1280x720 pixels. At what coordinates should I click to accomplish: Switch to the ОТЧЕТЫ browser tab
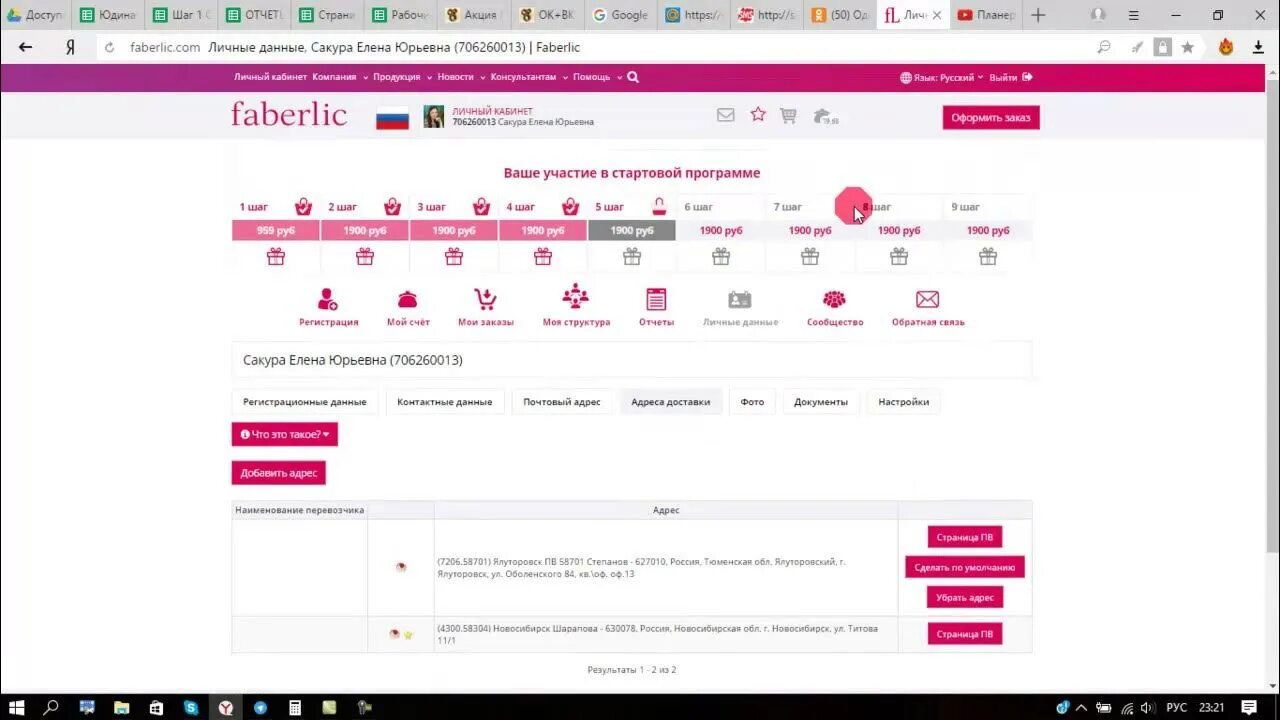(x=254, y=15)
